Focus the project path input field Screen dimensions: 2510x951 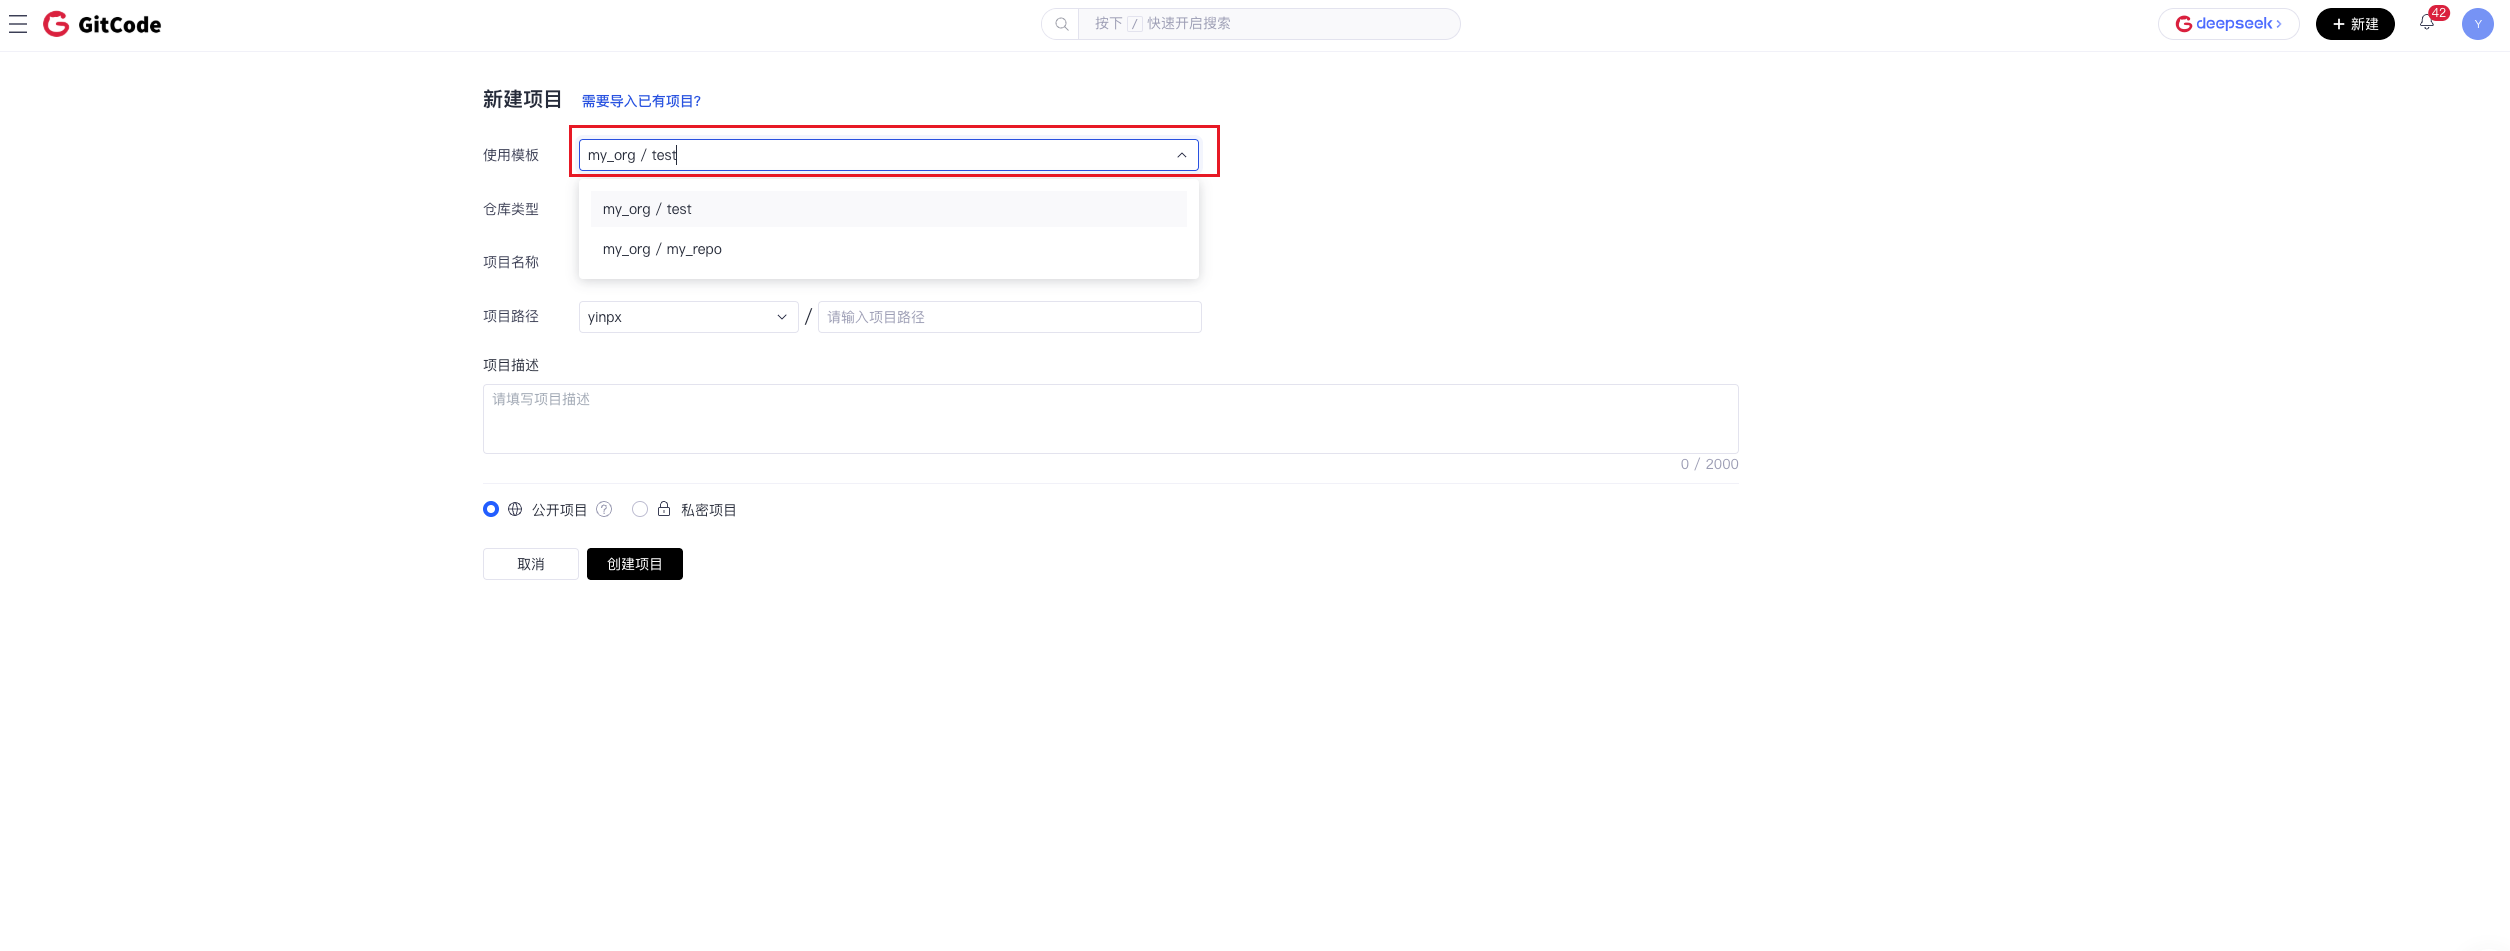[1009, 317]
